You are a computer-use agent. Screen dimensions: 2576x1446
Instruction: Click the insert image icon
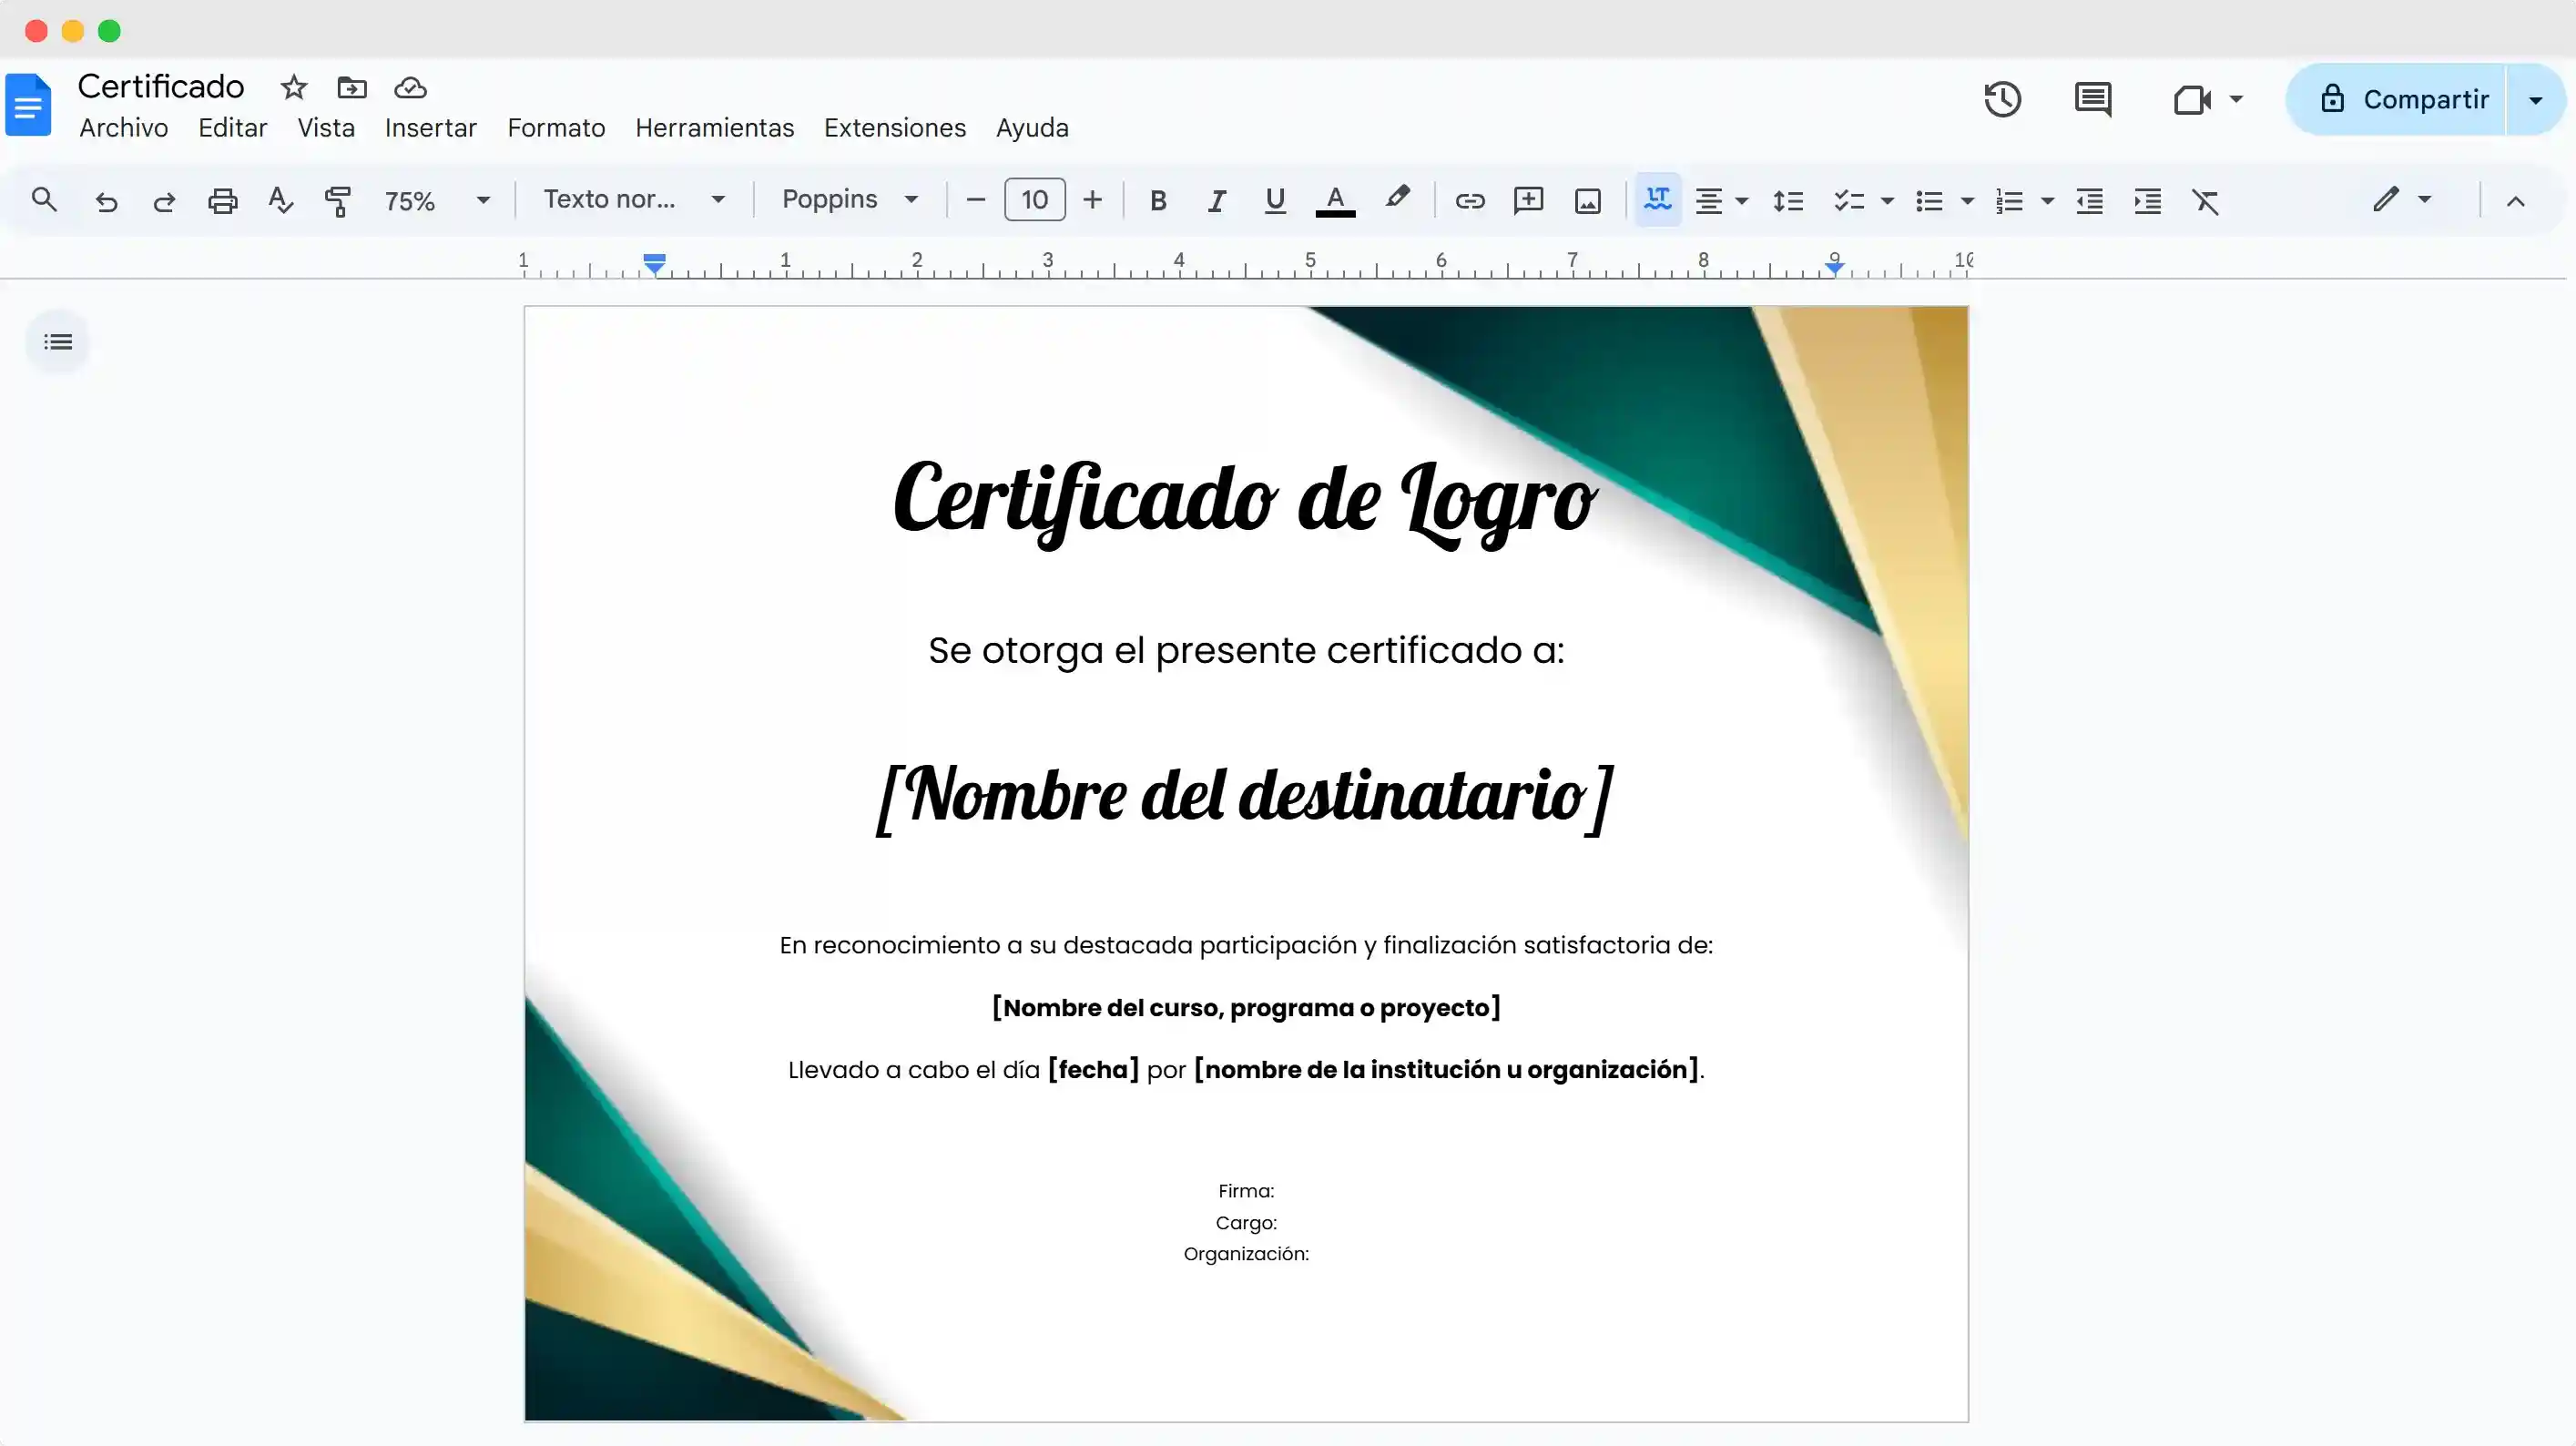coord(1587,201)
